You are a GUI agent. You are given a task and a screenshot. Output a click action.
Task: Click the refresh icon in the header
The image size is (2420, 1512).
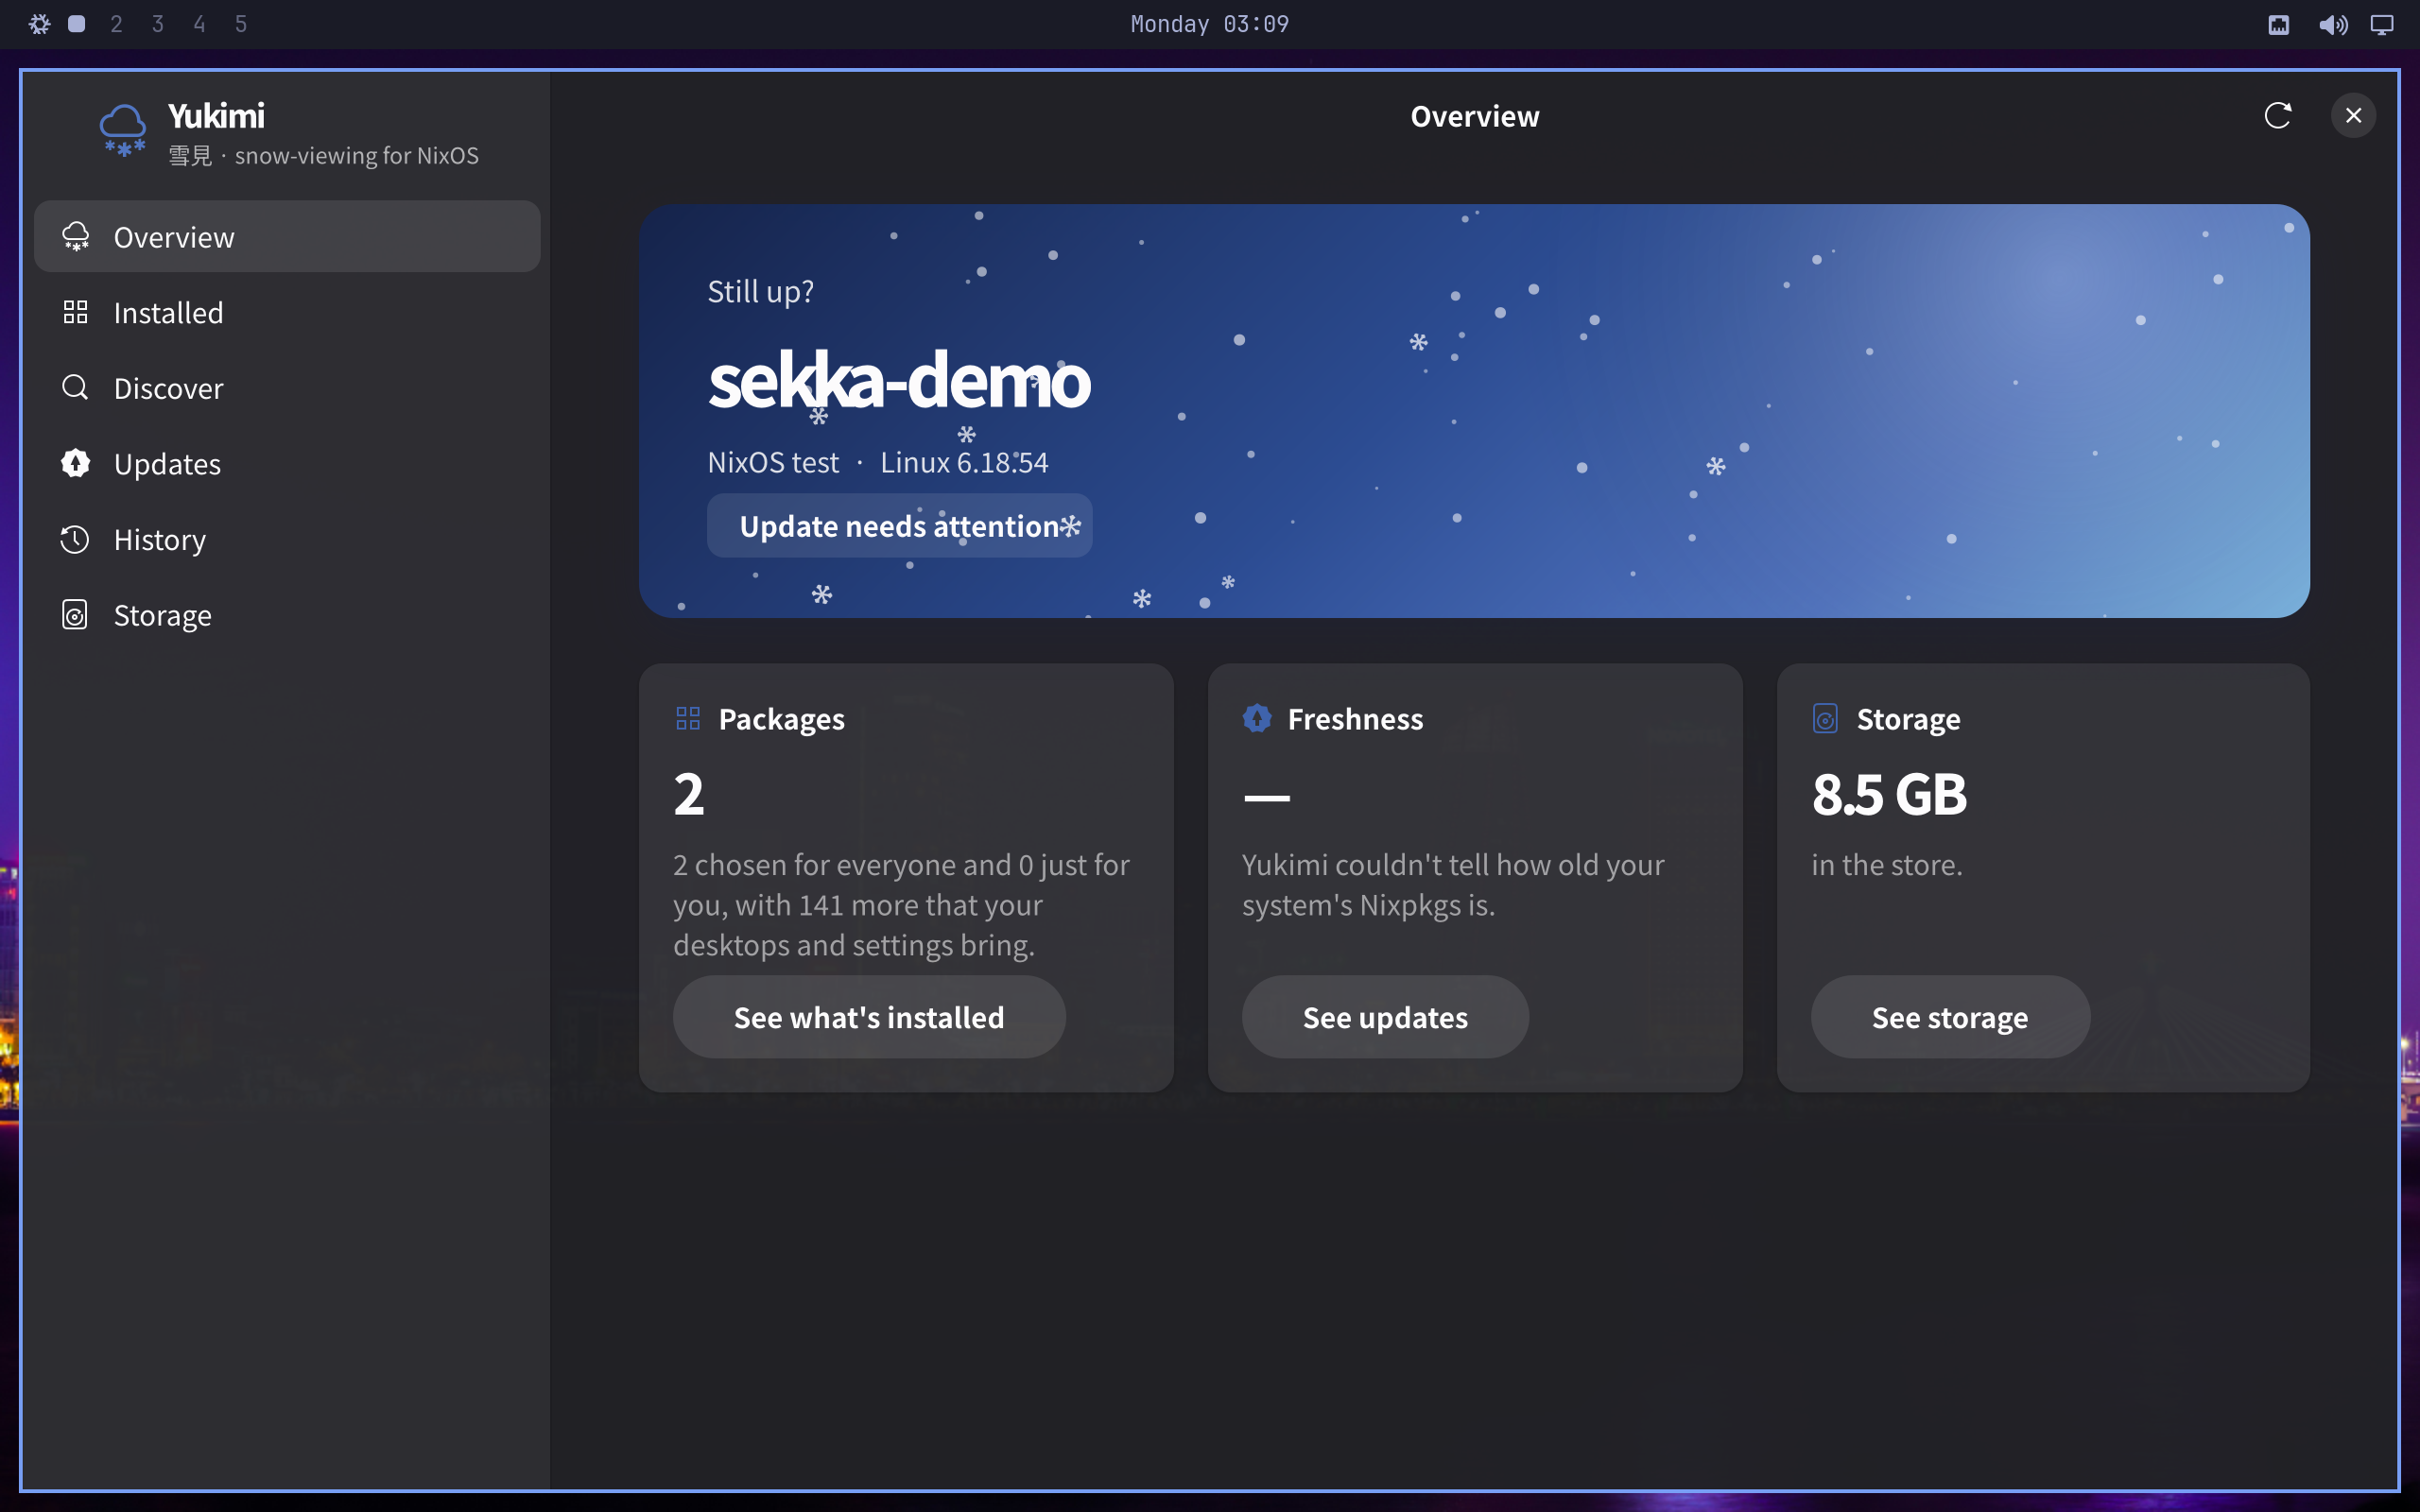(2277, 116)
